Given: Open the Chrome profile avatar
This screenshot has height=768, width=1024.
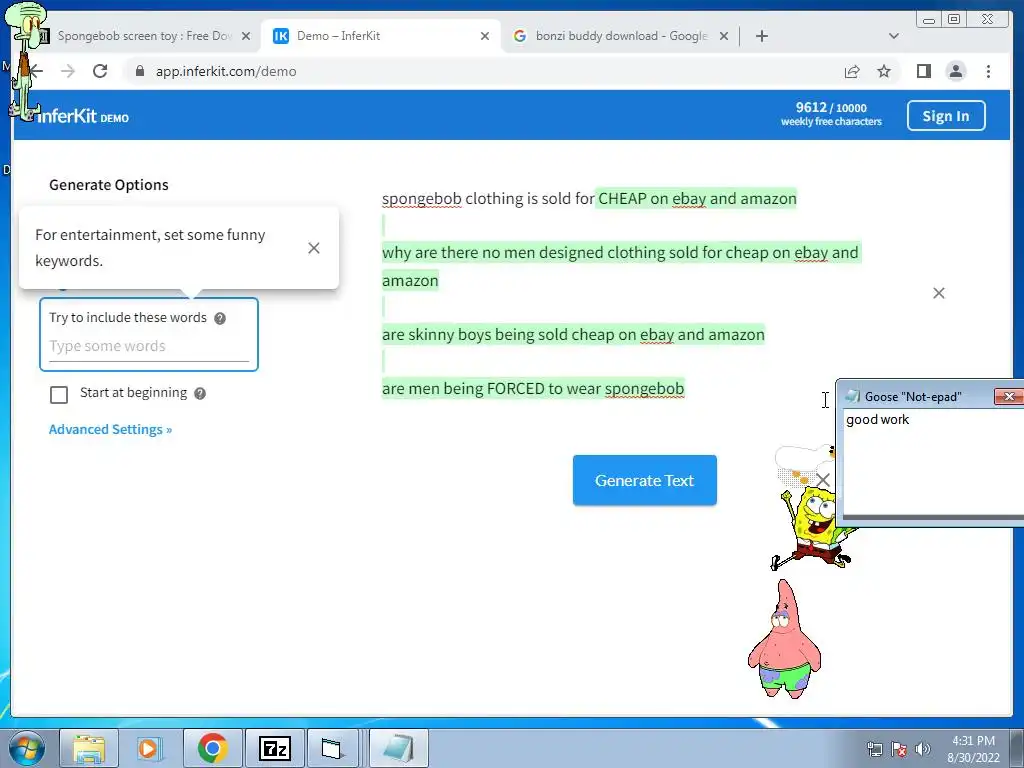Looking at the screenshot, I should 955,71.
